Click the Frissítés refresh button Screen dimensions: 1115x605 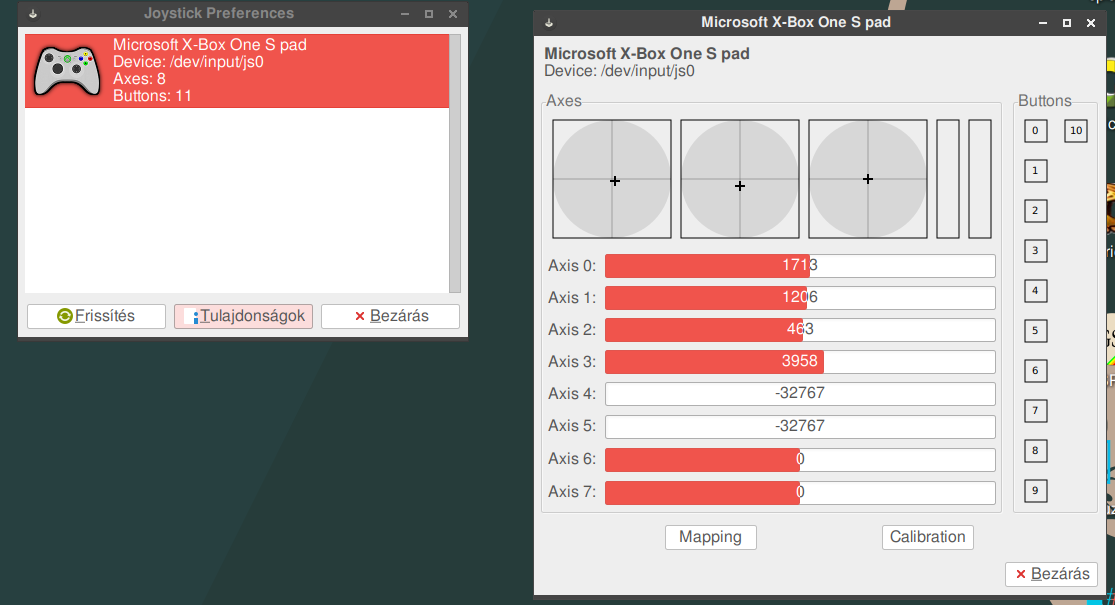(96, 316)
